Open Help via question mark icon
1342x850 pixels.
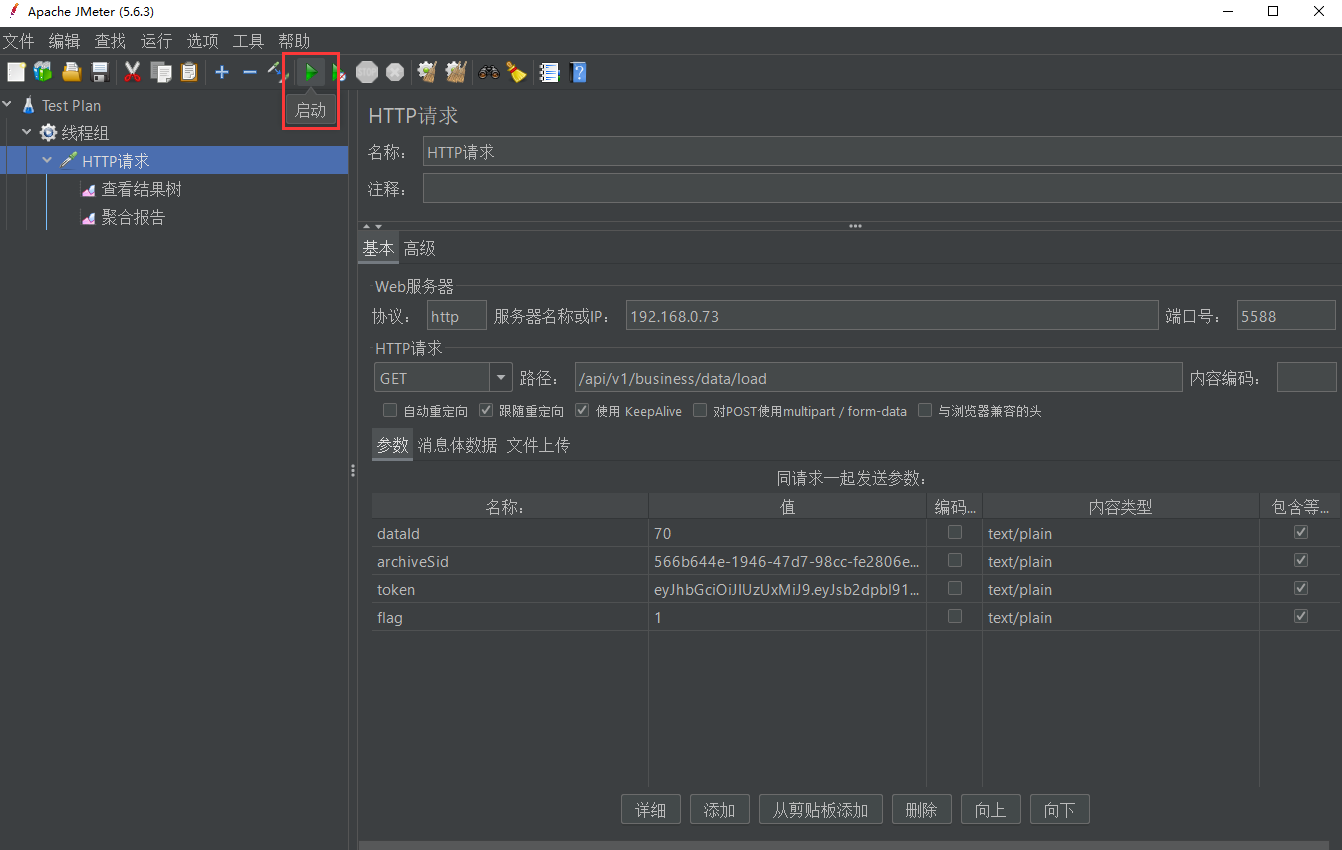(x=577, y=72)
